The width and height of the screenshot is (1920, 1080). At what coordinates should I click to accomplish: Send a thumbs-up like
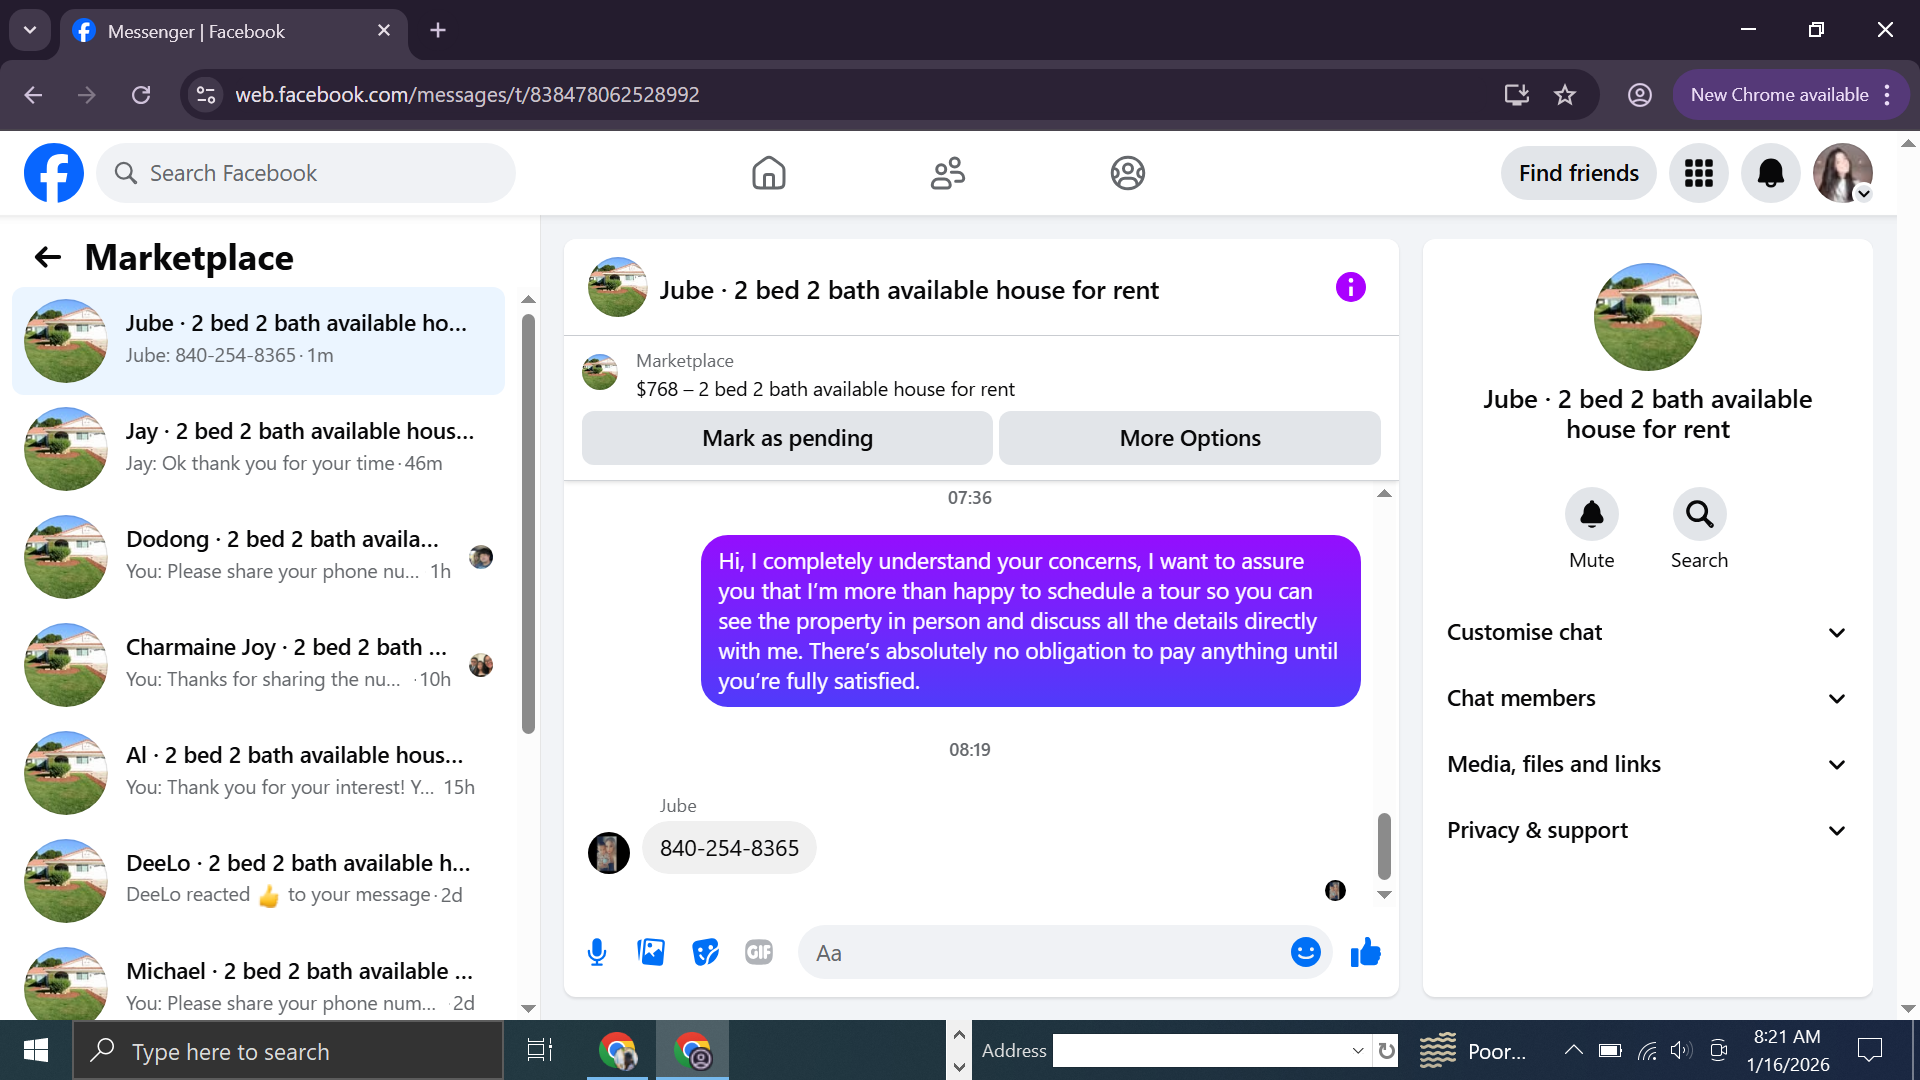1365,952
